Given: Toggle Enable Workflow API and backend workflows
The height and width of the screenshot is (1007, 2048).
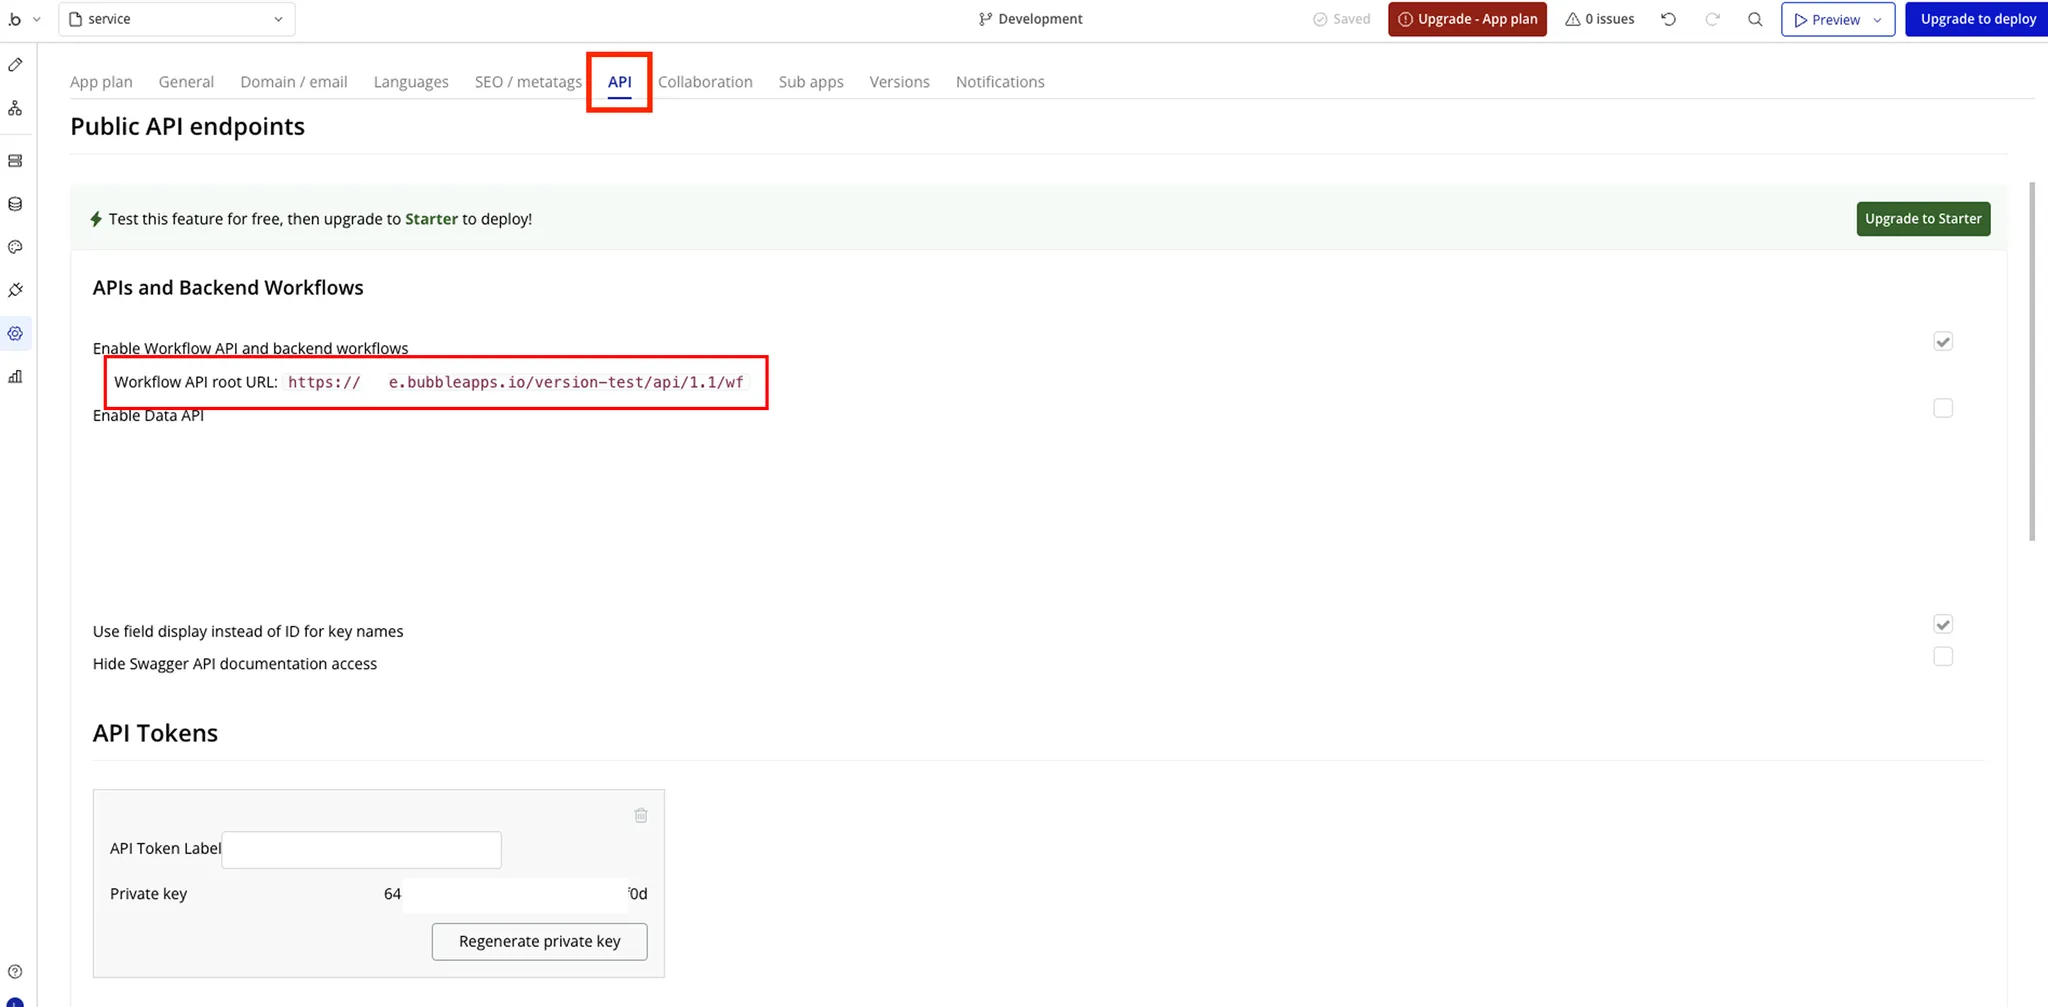Looking at the screenshot, I should (1943, 342).
